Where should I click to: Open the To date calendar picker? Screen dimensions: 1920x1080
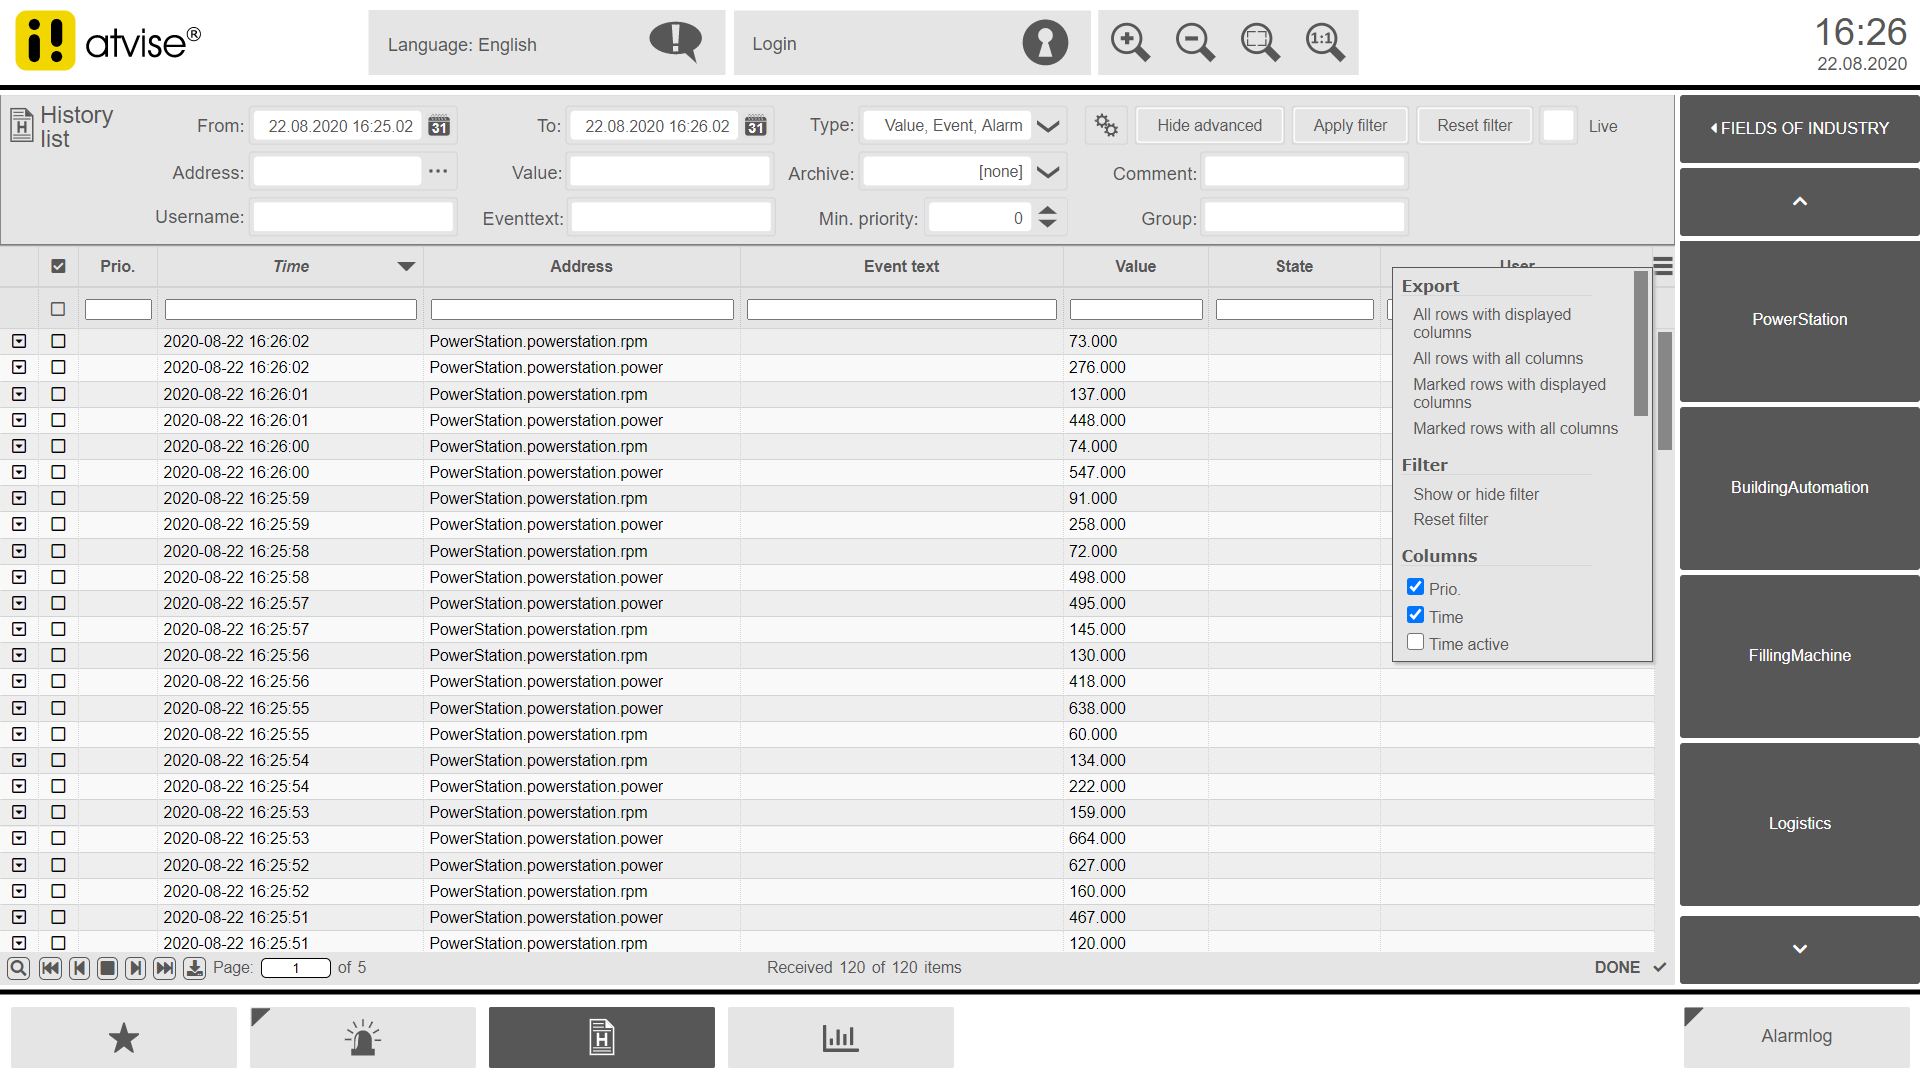[756, 126]
